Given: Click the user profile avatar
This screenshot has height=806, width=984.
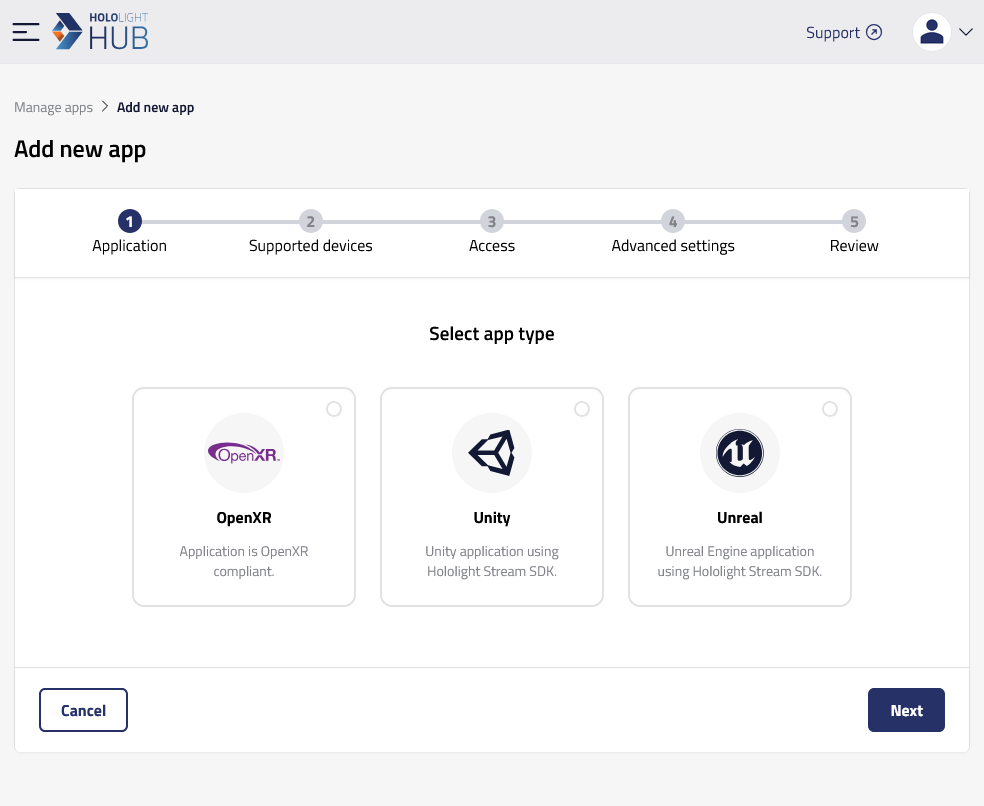Looking at the screenshot, I should (931, 32).
